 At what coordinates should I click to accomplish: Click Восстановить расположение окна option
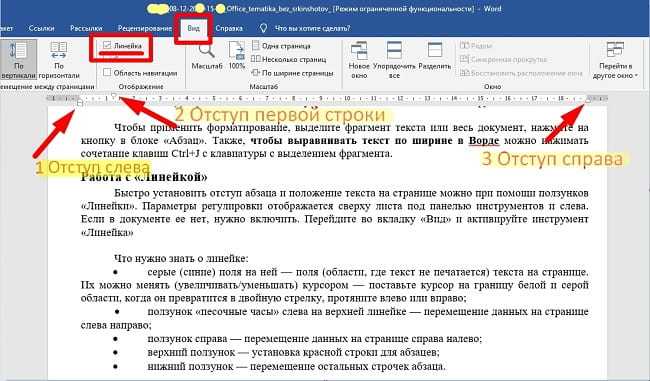pyautogui.click(x=521, y=73)
